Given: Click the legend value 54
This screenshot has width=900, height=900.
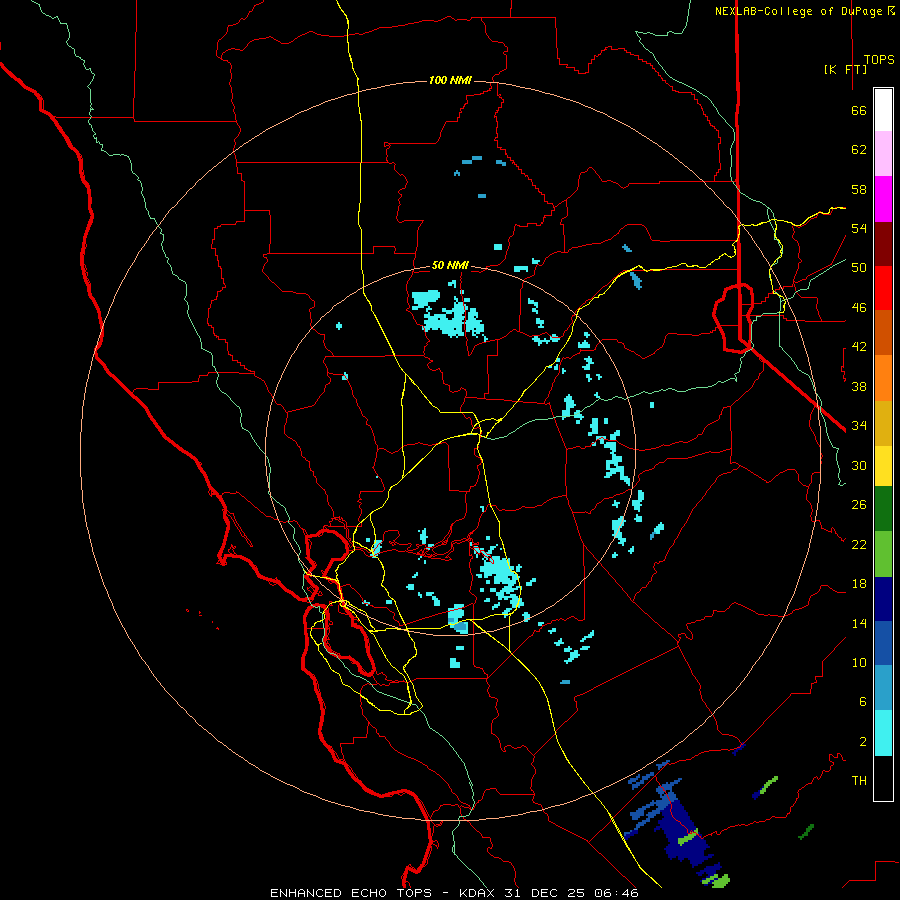Looking at the screenshot, I should (859, 228).
